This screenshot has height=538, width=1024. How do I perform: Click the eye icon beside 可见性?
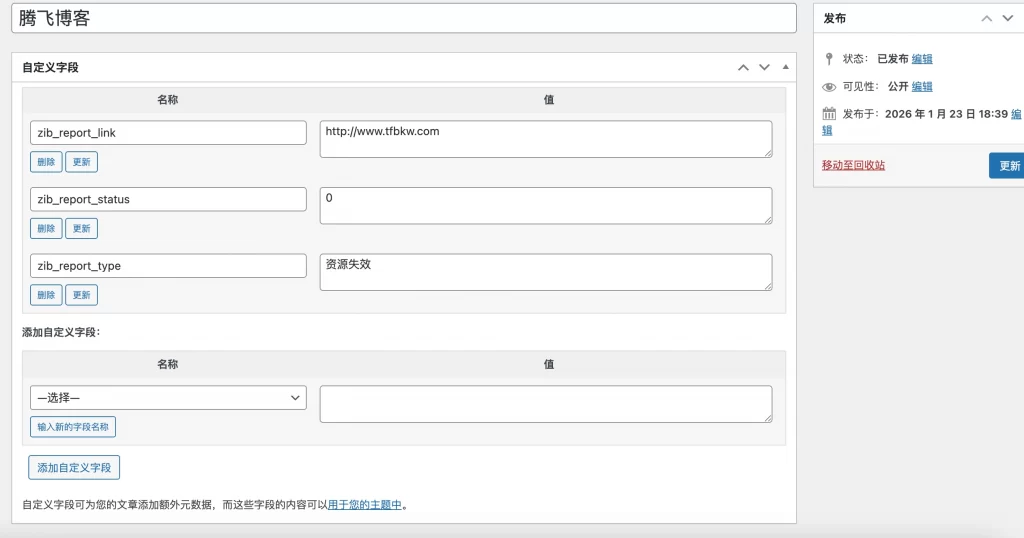click(829, 87)
